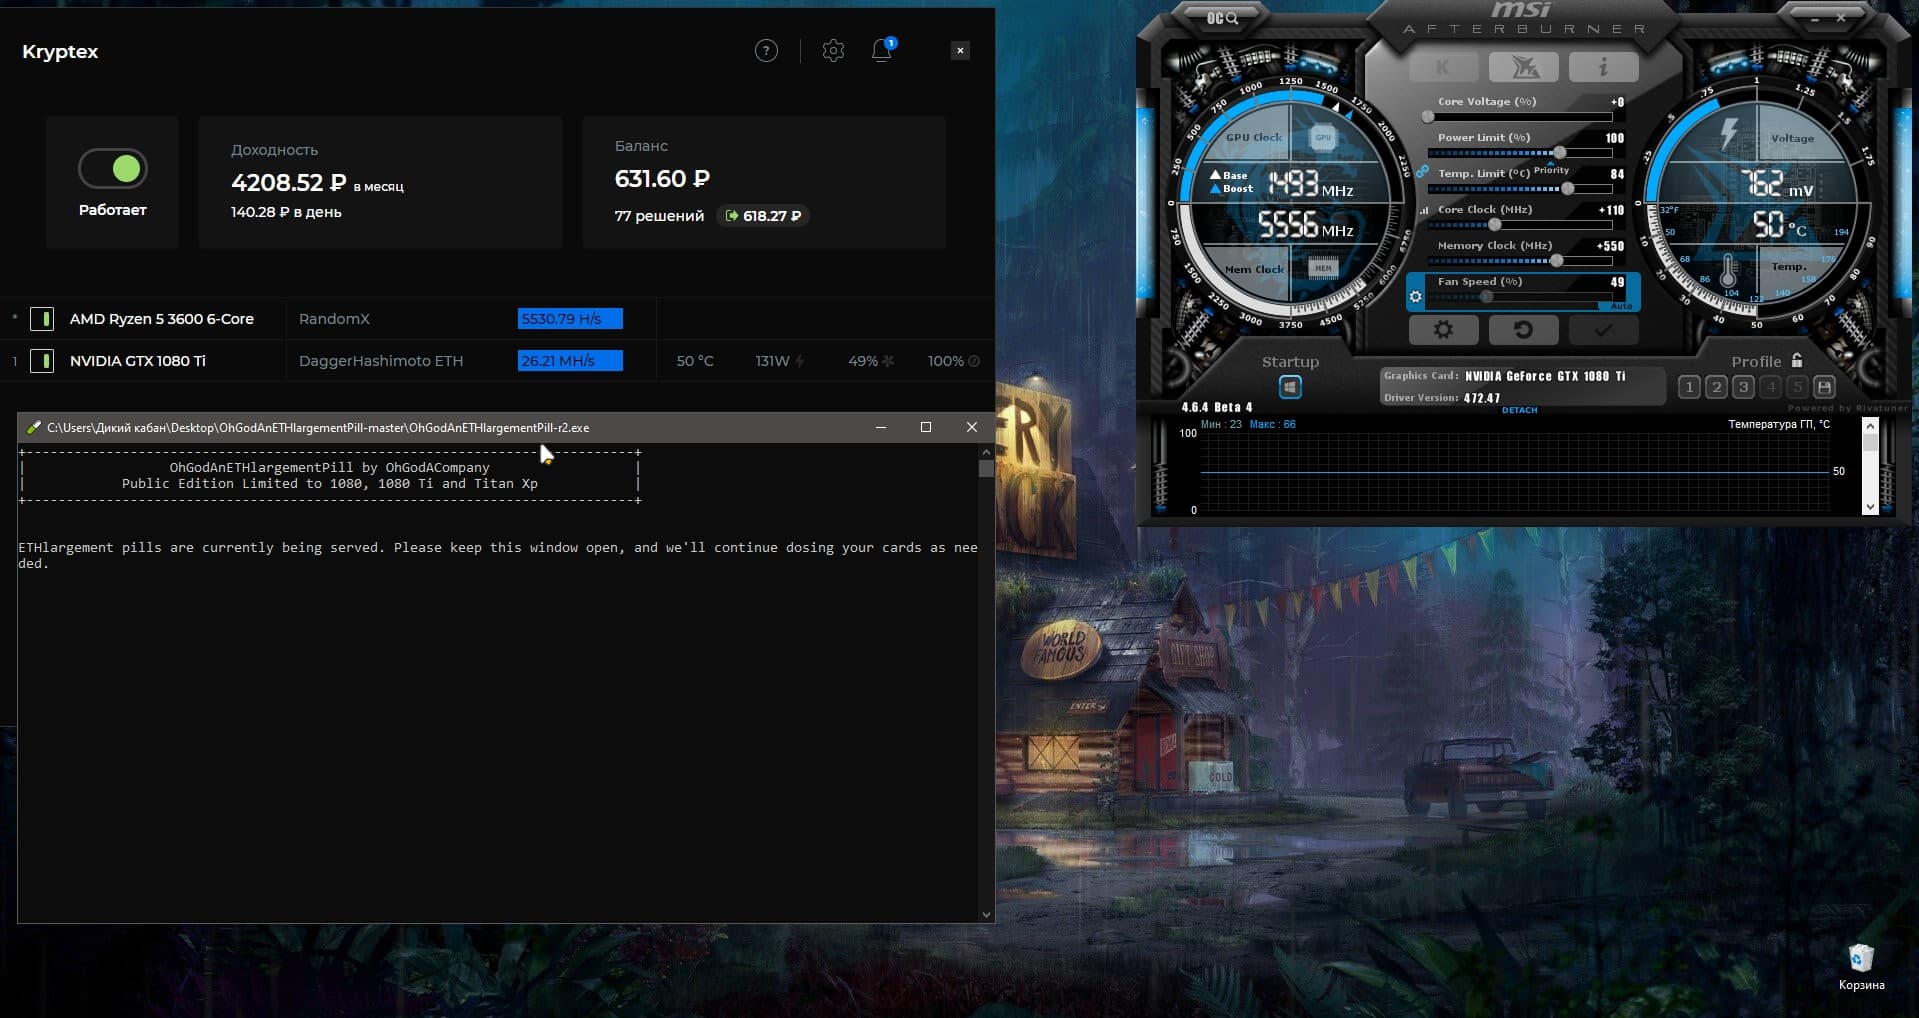Toggle the Profile lock in Afterburner
Screen dimensions: 1919x1018
click(1797, 360)
